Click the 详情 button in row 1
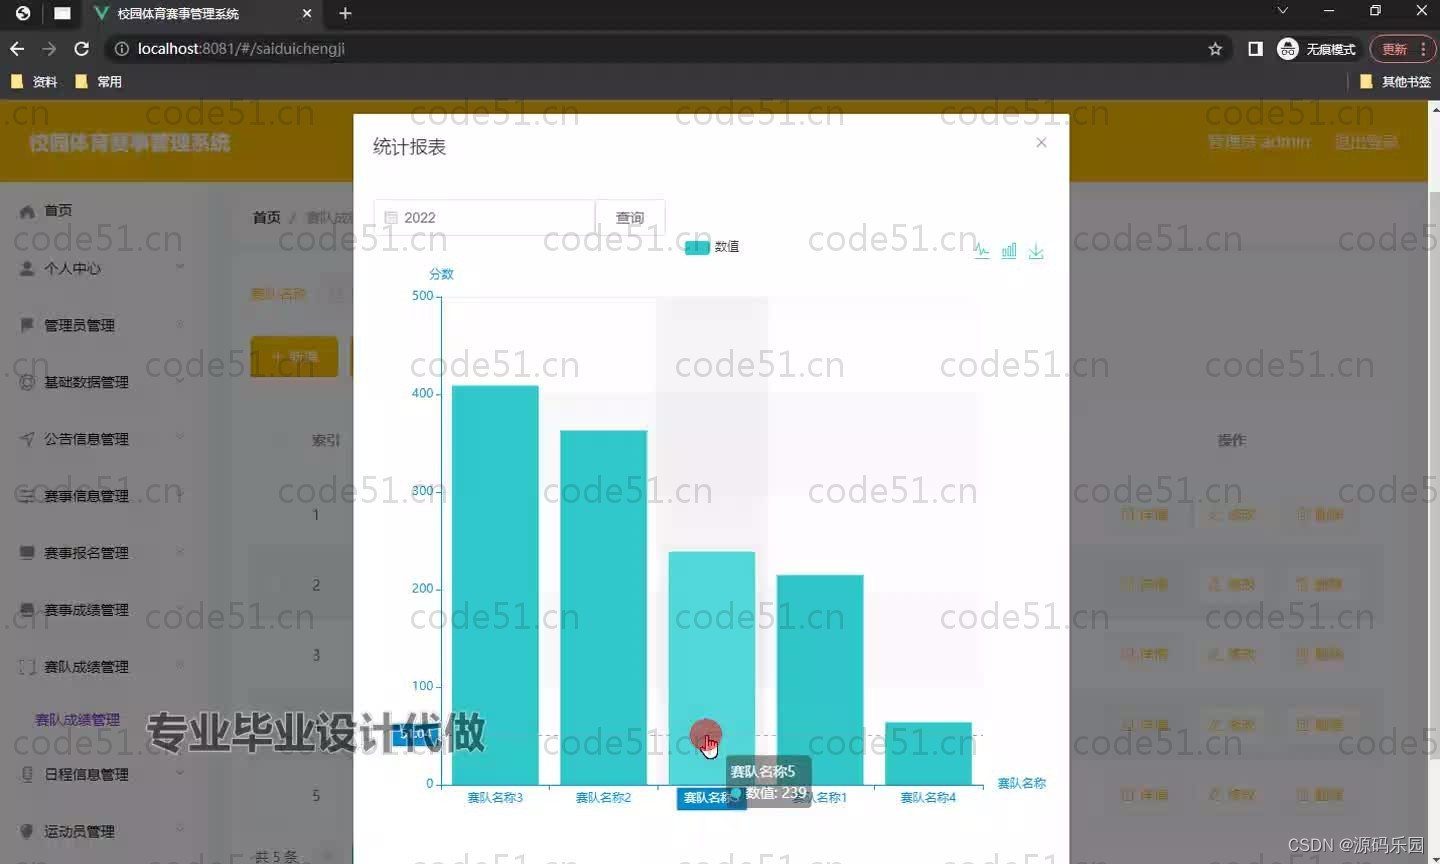This screenshot has width=1440, height=864. click(1144, 514)
